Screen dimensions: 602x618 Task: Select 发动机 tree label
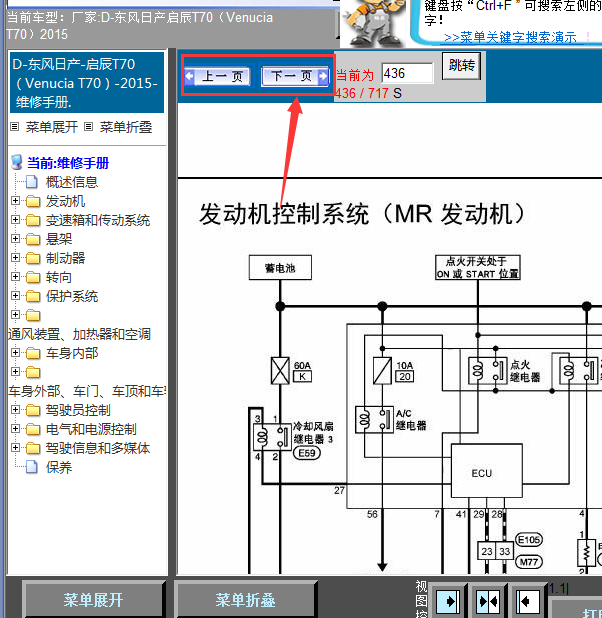(65, 201)
